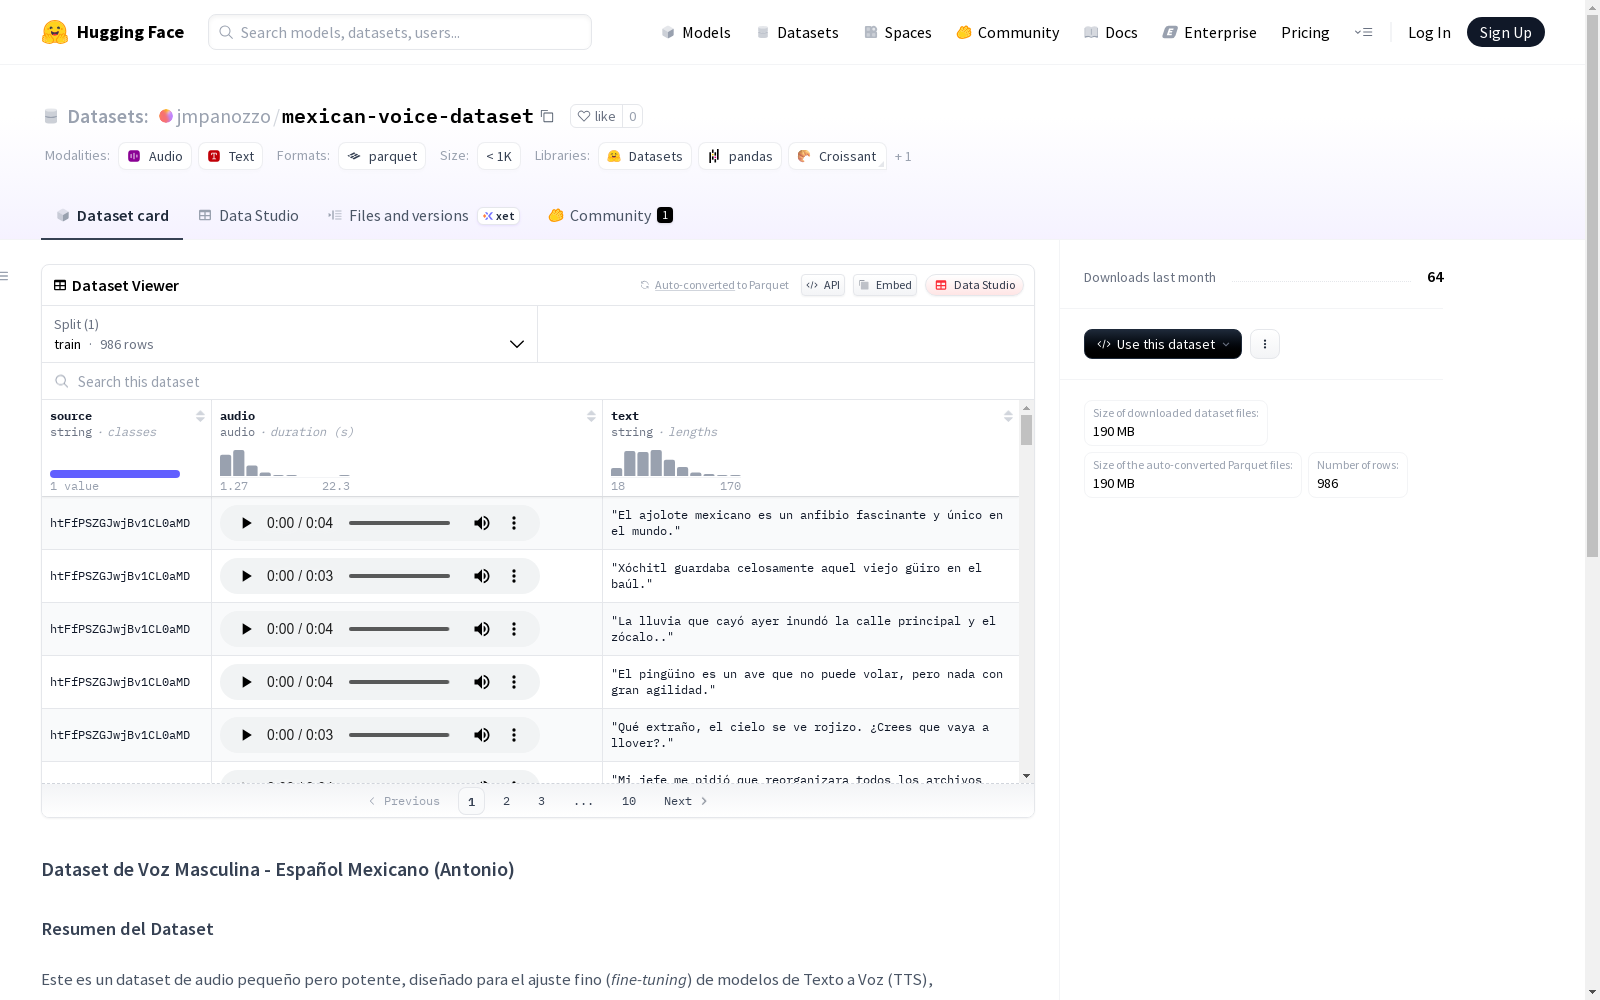Click the Hugging Face logo

point(113,32)
